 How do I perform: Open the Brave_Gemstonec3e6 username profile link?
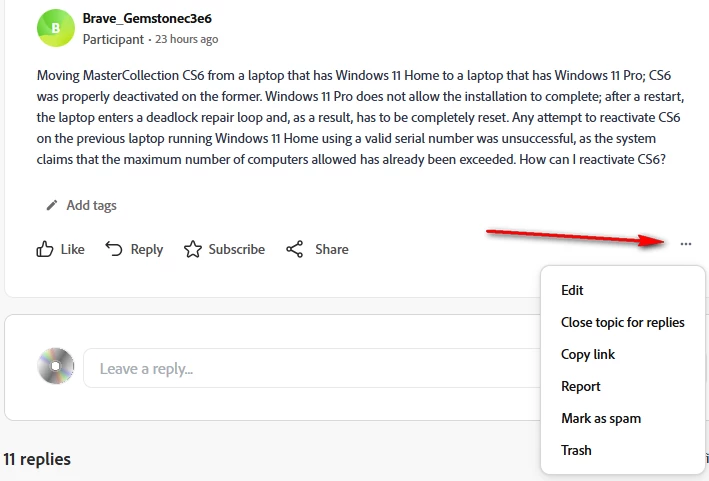[x=147, y=18]
